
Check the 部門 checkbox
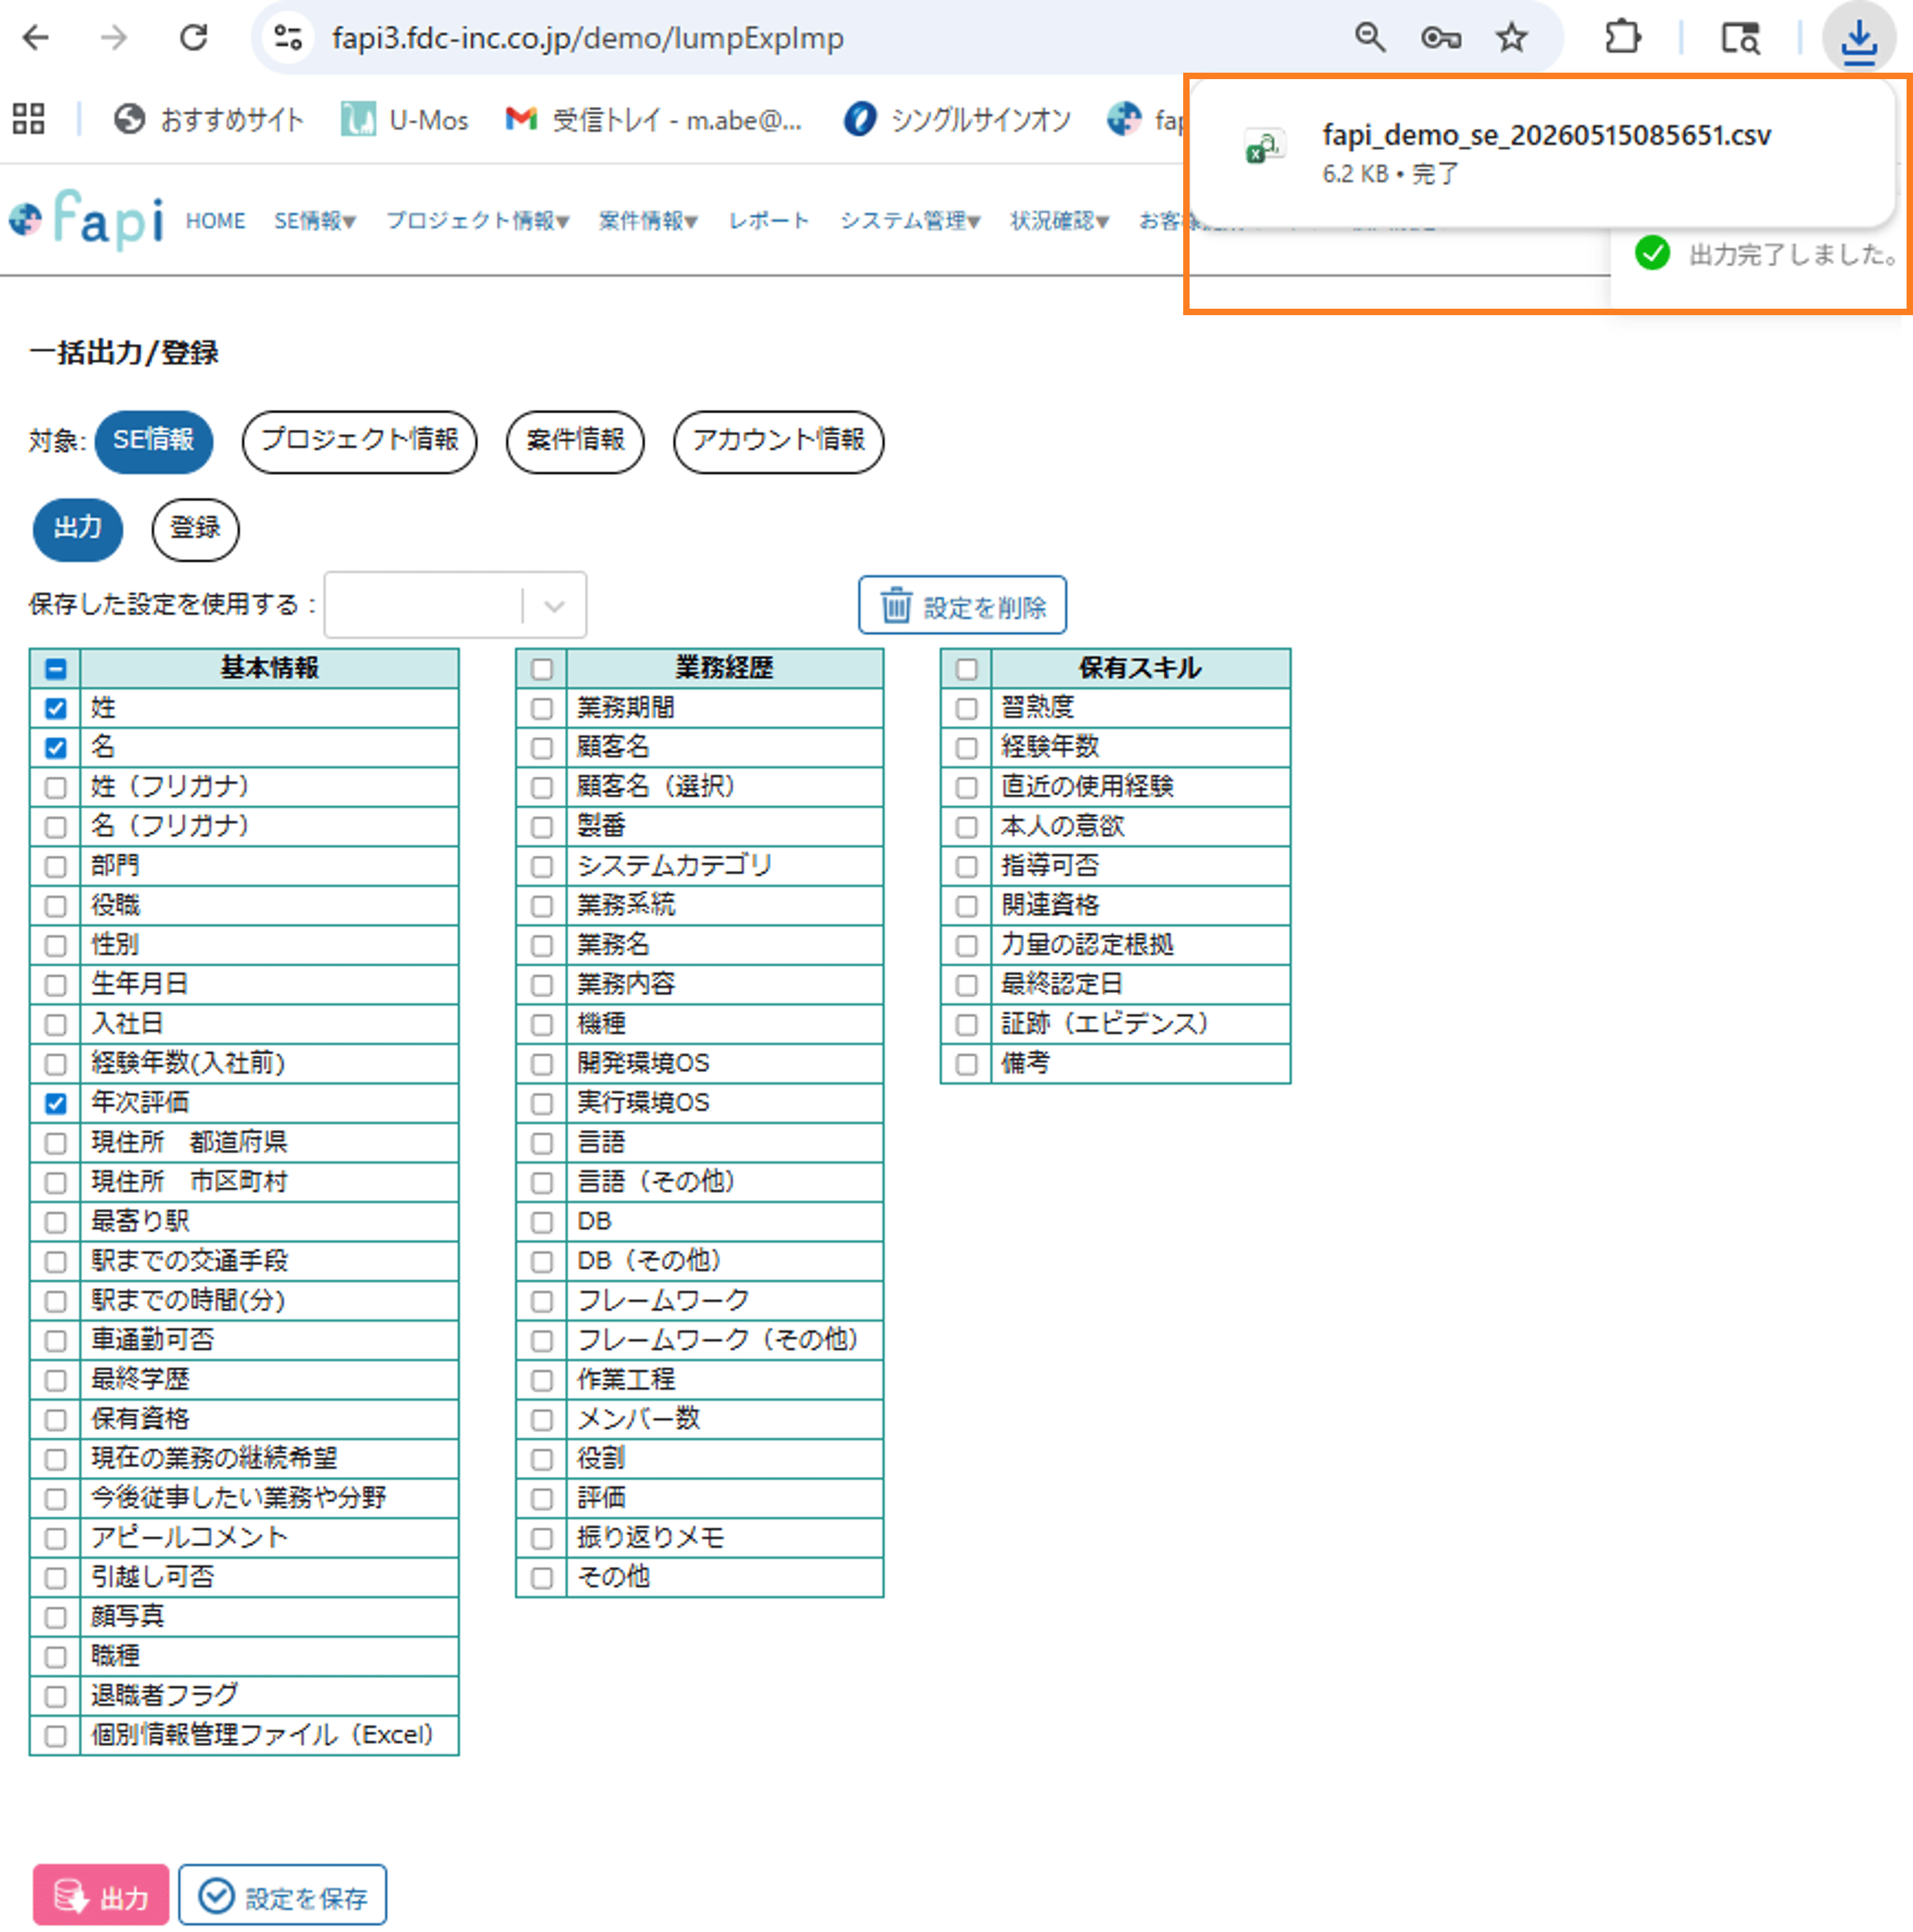[56, 867]
